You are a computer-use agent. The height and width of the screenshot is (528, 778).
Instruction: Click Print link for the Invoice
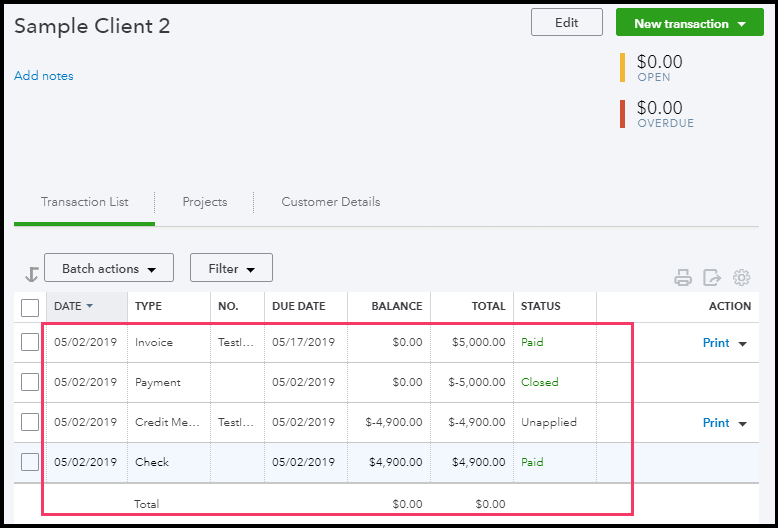(x=716, y=343)
